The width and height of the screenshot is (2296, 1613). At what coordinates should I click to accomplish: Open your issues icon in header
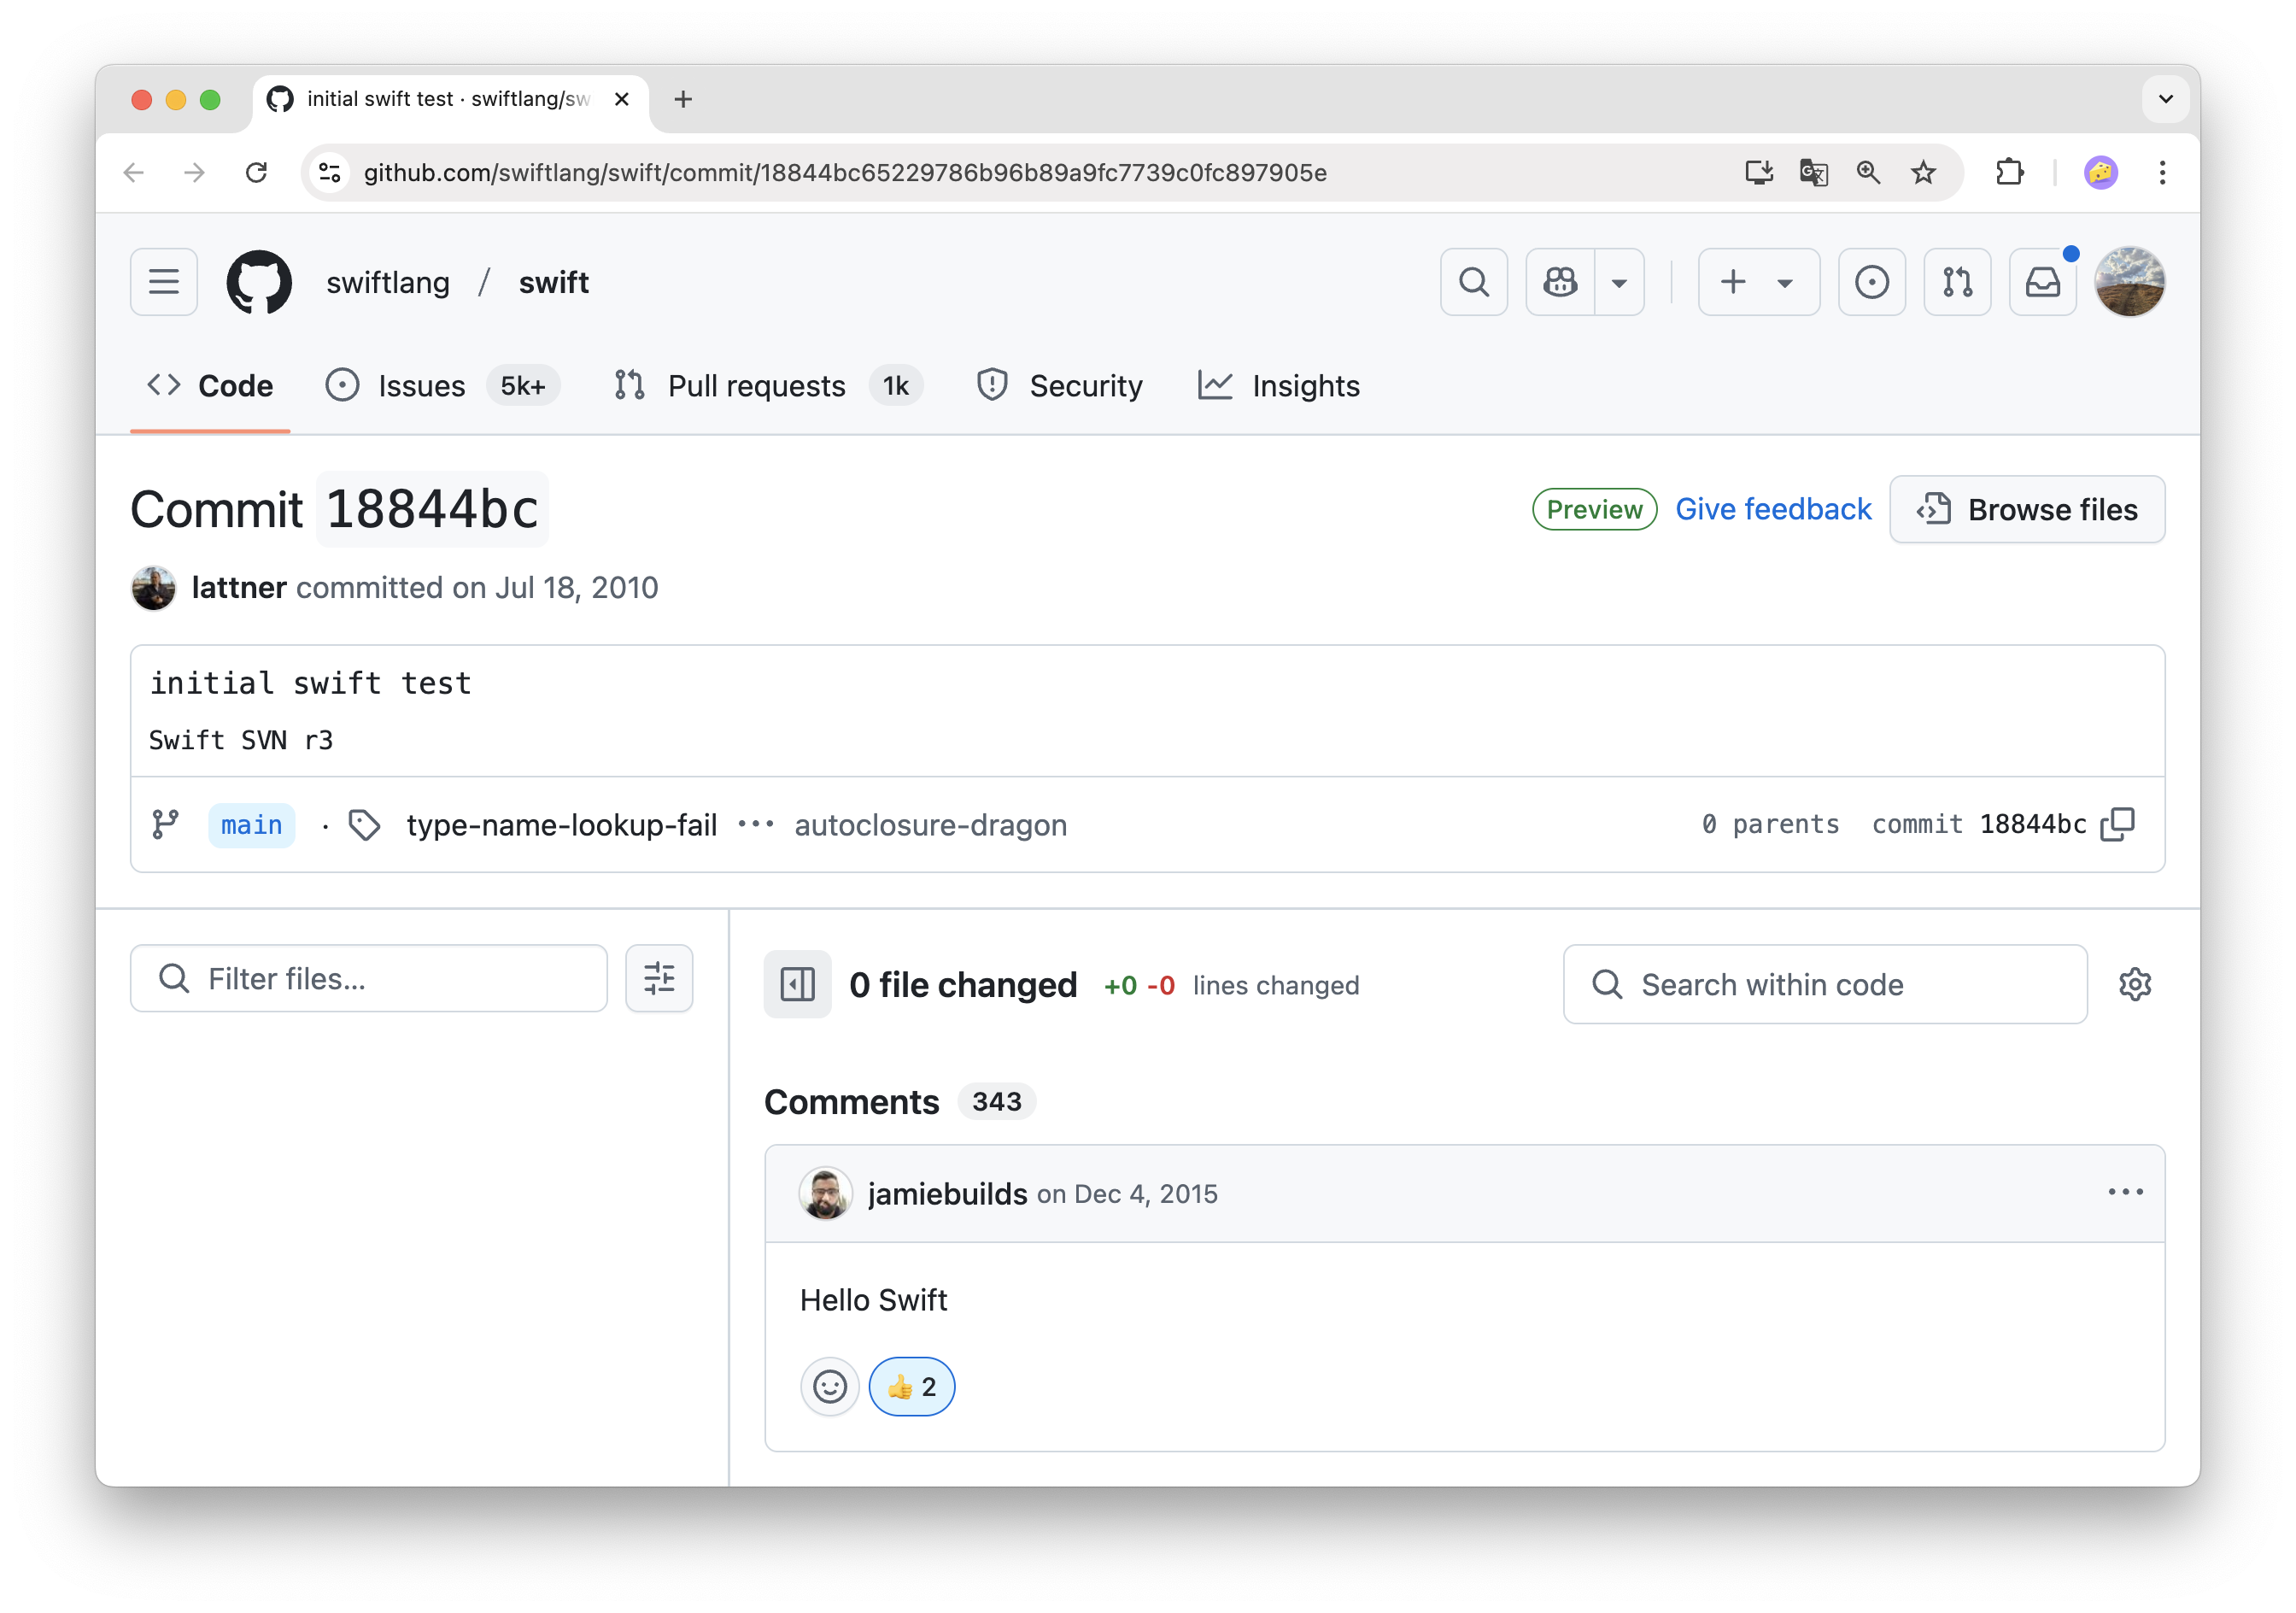[1872, 282]
